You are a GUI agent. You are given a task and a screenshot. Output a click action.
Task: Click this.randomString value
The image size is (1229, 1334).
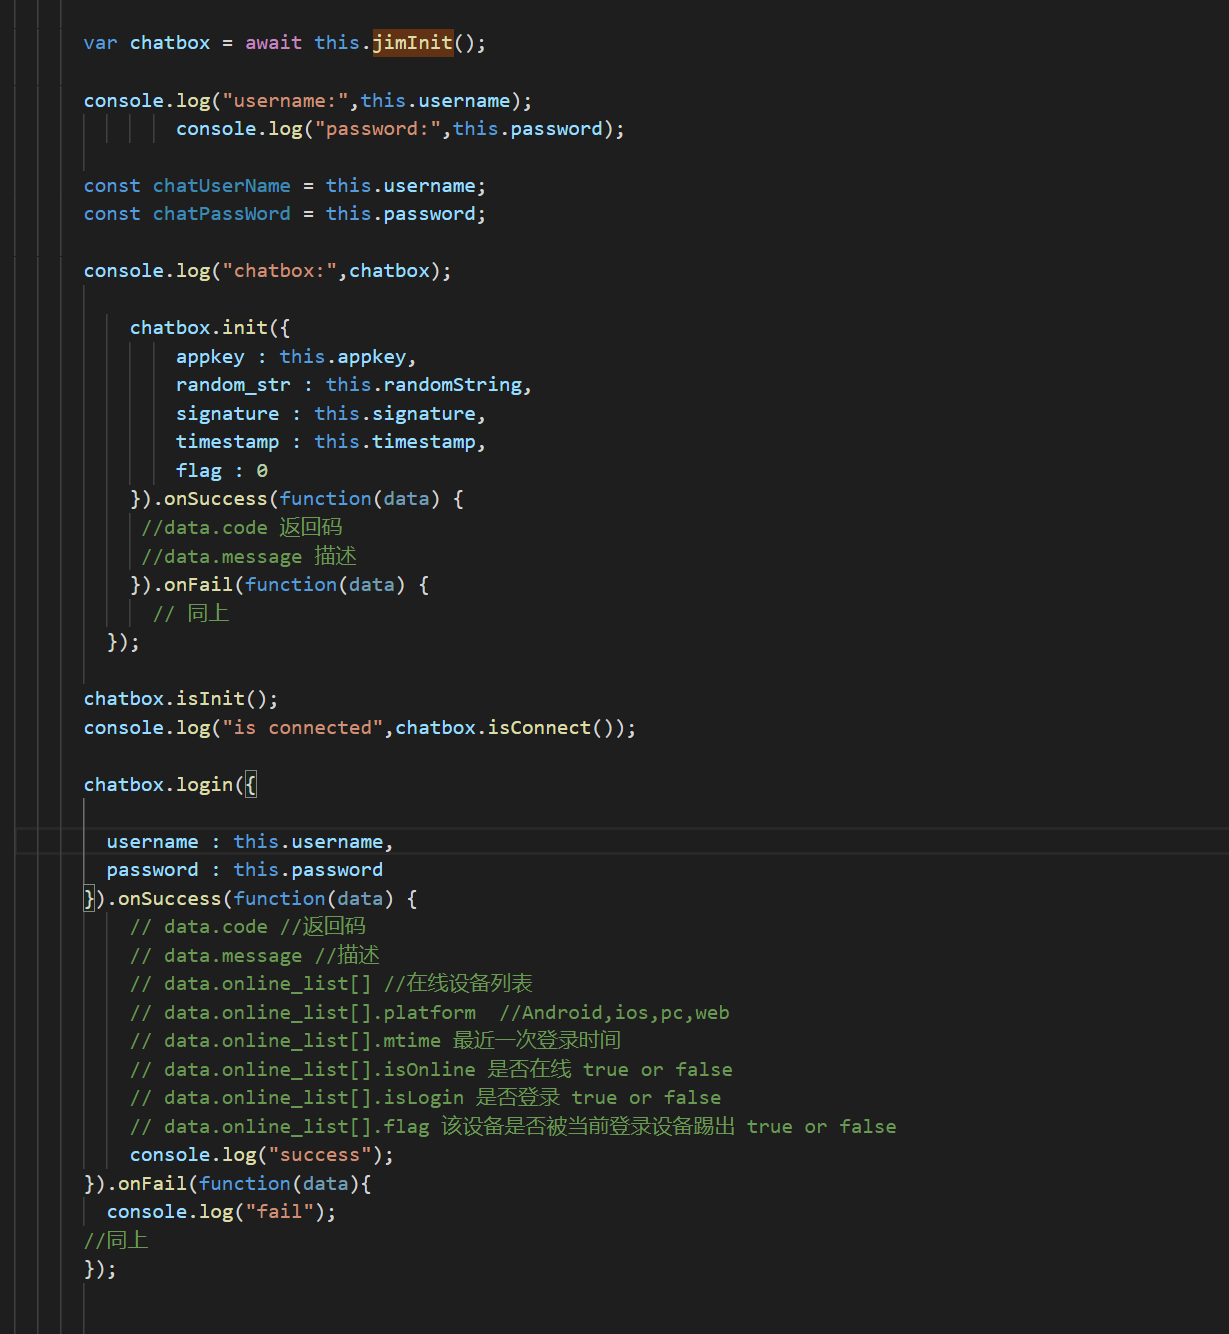click(424, 385)
